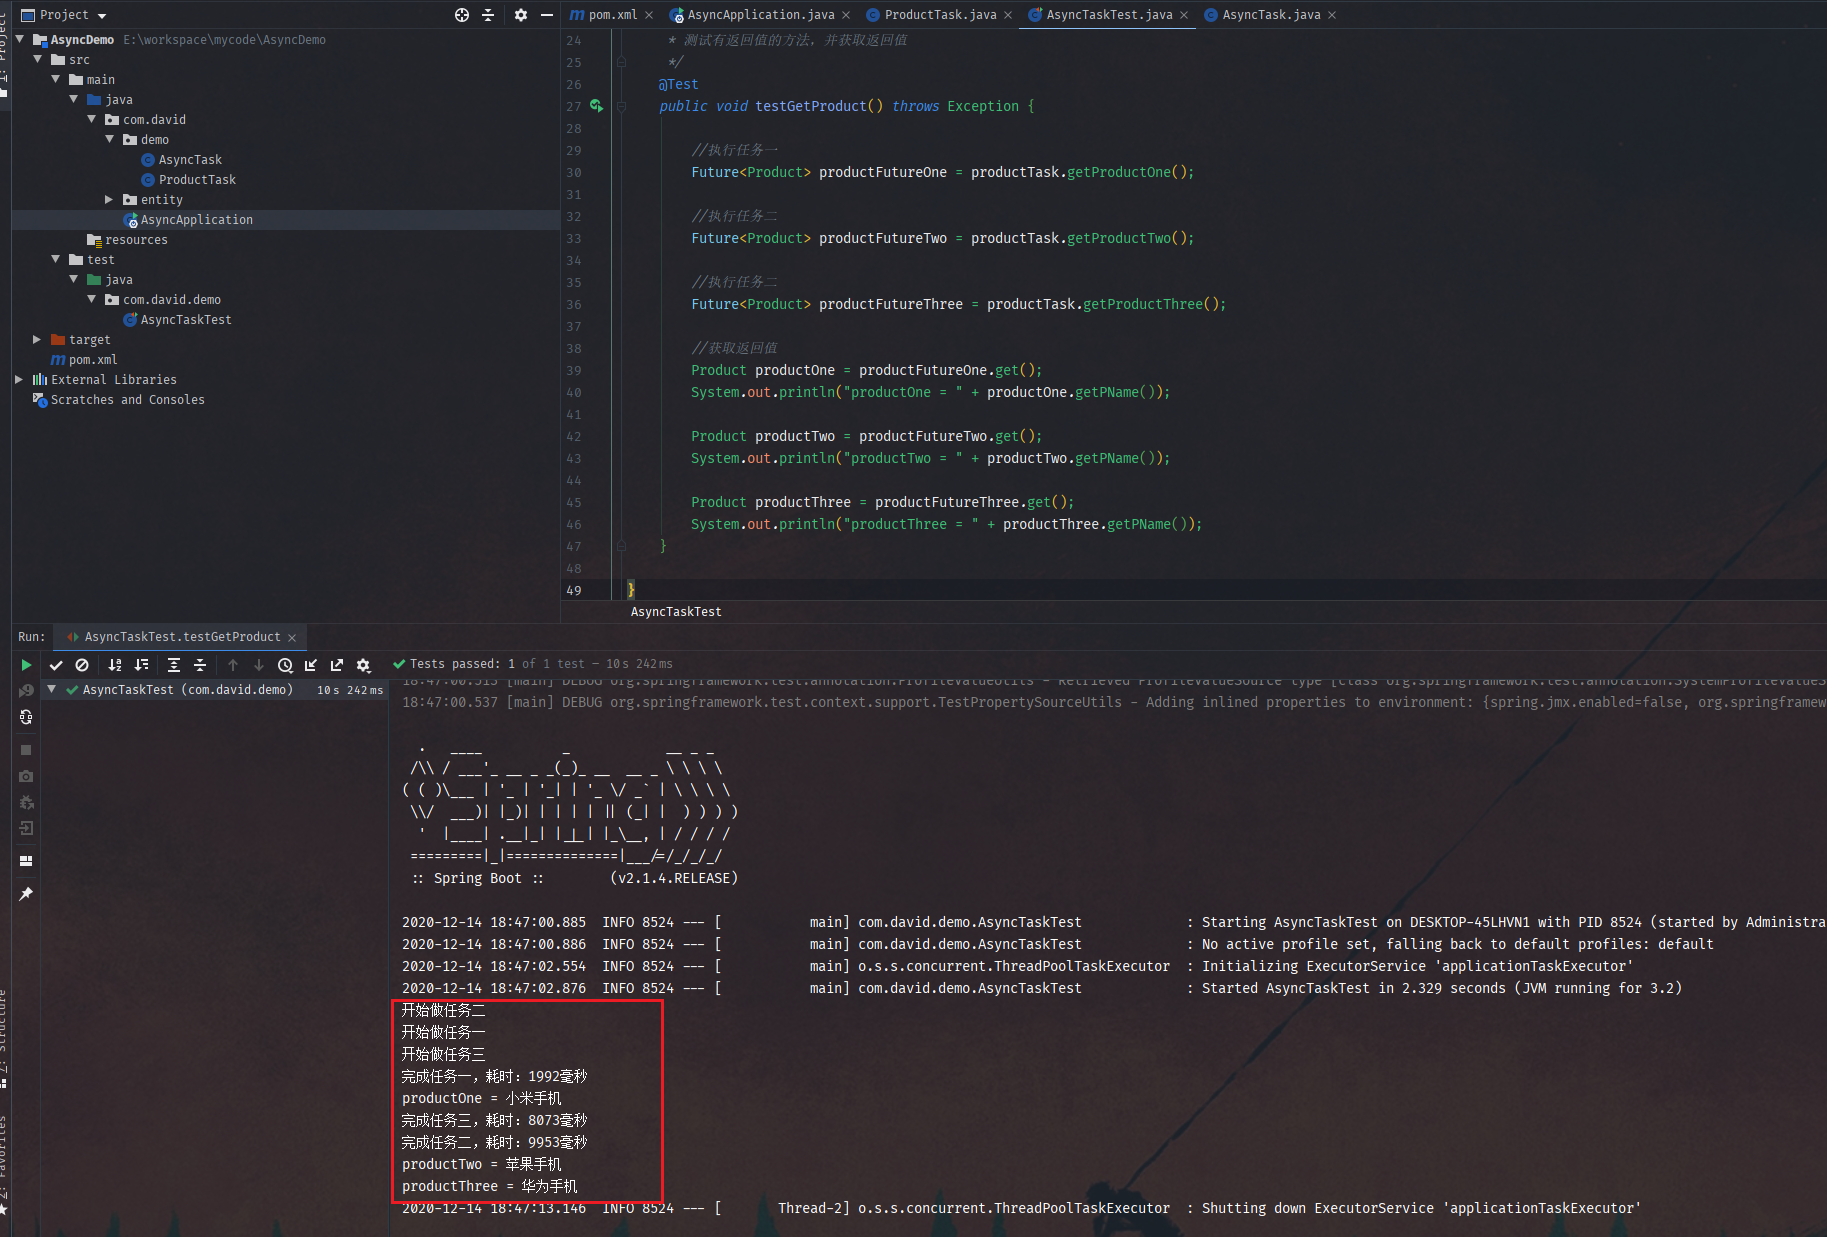Image resolution: width=1827 pixels, height=1237 pixels.
Task: Select AsyncTaskTest.java tab
Action: 1108,15
